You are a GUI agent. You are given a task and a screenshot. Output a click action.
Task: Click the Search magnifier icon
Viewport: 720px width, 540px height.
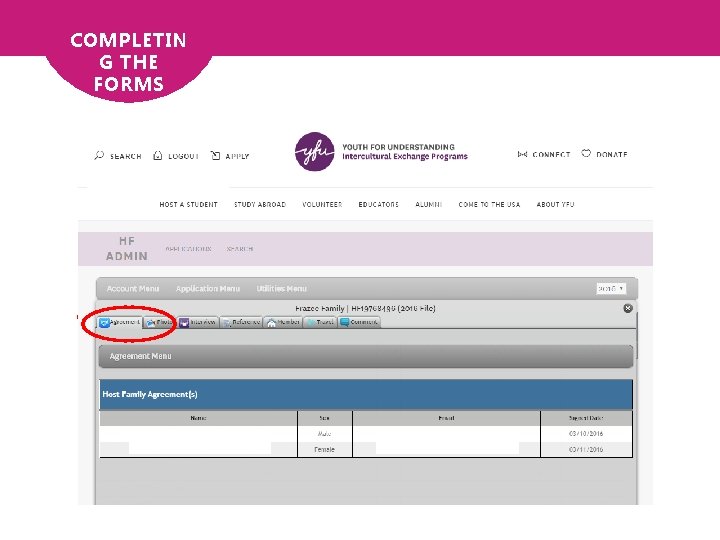click(x=99, y=155)
